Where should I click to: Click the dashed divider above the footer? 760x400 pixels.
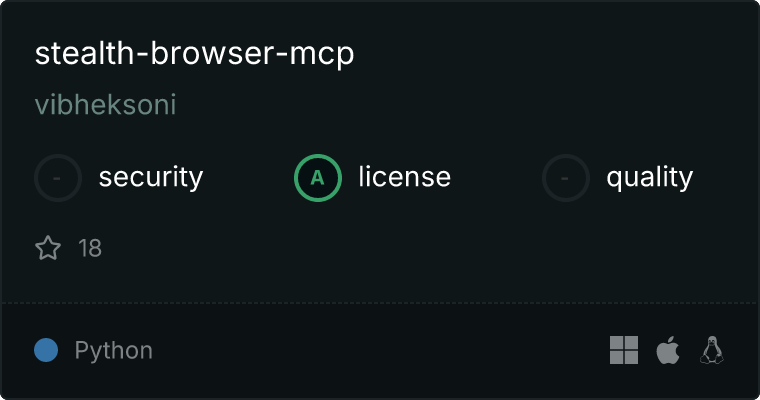point(380,303)
